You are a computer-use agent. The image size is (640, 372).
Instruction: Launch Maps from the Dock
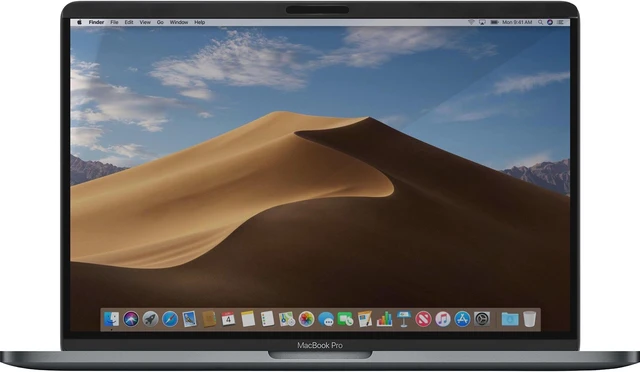click(287, 319)
